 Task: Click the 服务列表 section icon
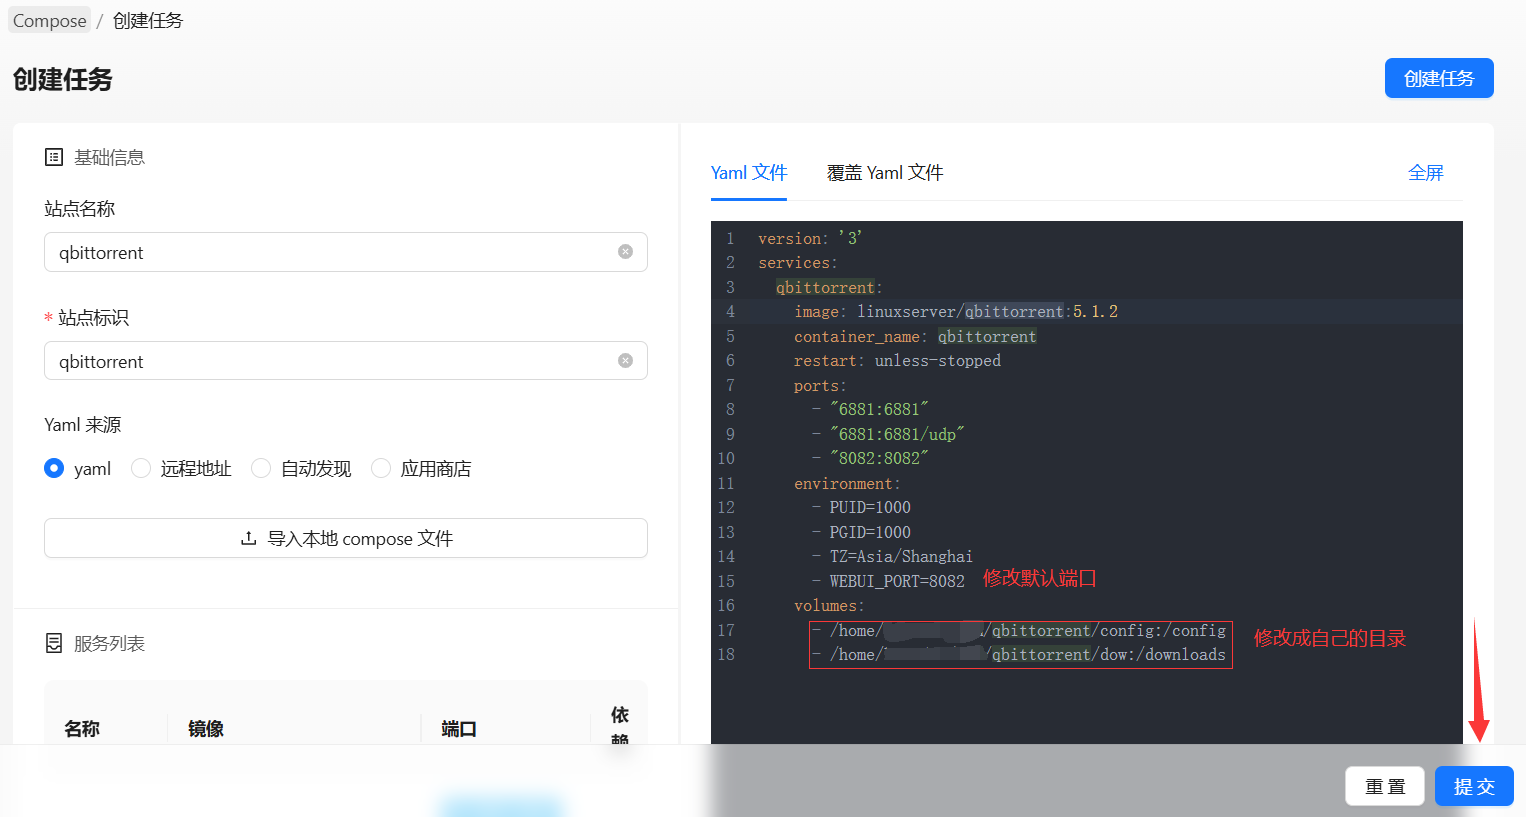54,643
